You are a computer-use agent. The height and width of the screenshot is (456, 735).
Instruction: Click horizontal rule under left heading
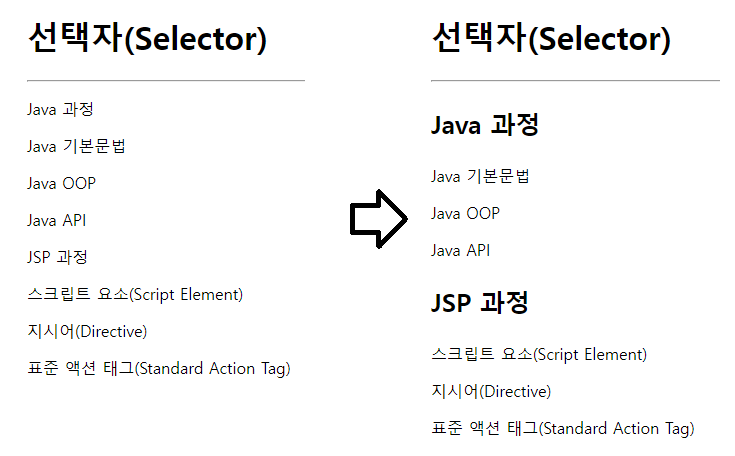(166, 81)
